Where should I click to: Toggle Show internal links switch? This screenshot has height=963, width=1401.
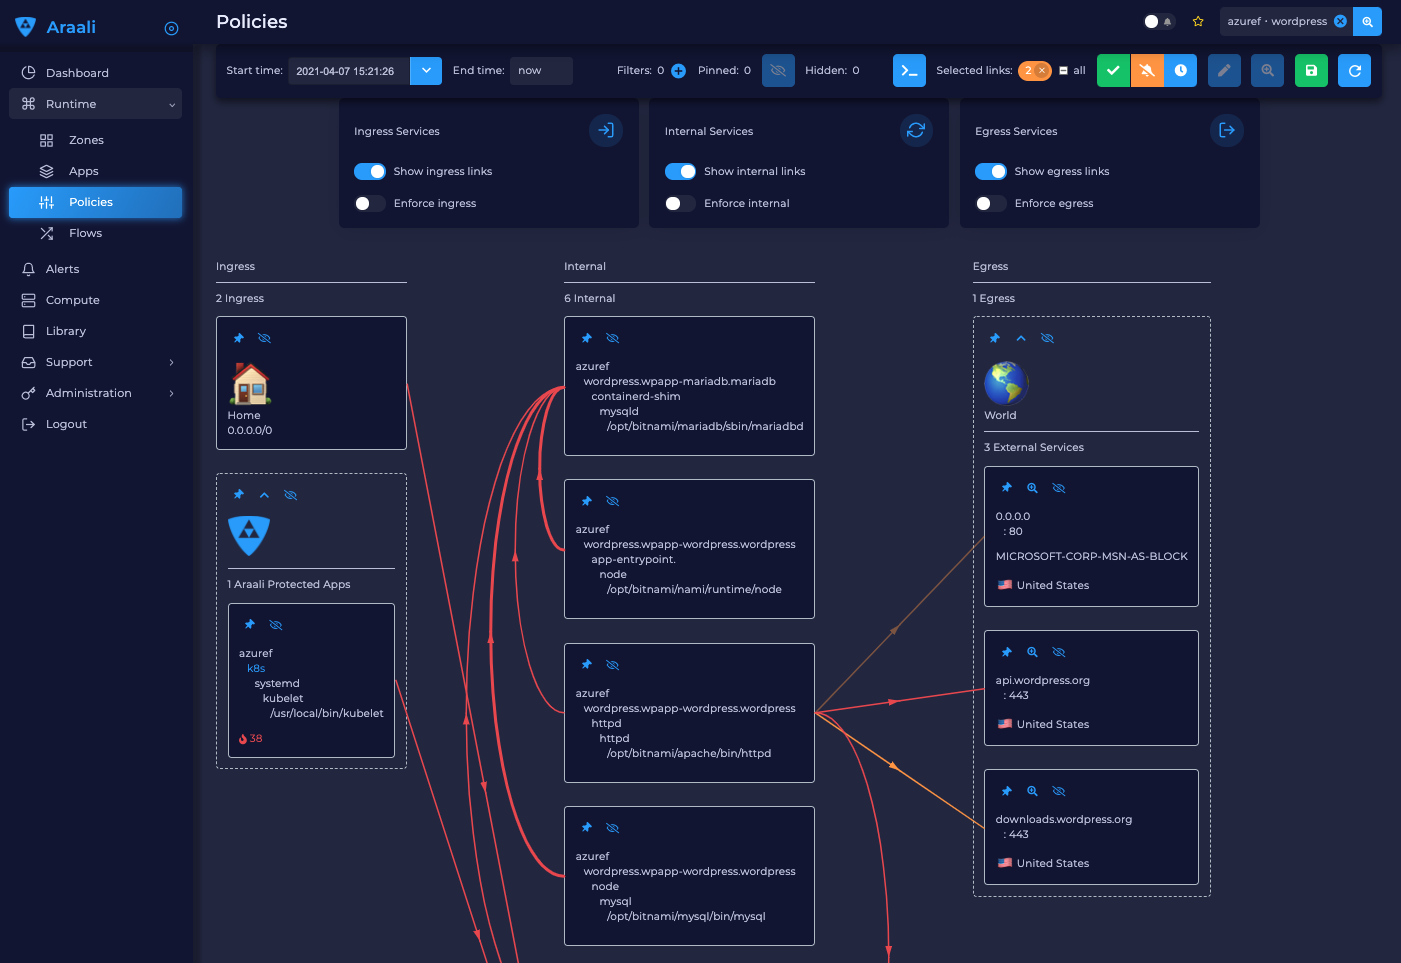click(x=680, y=171)
